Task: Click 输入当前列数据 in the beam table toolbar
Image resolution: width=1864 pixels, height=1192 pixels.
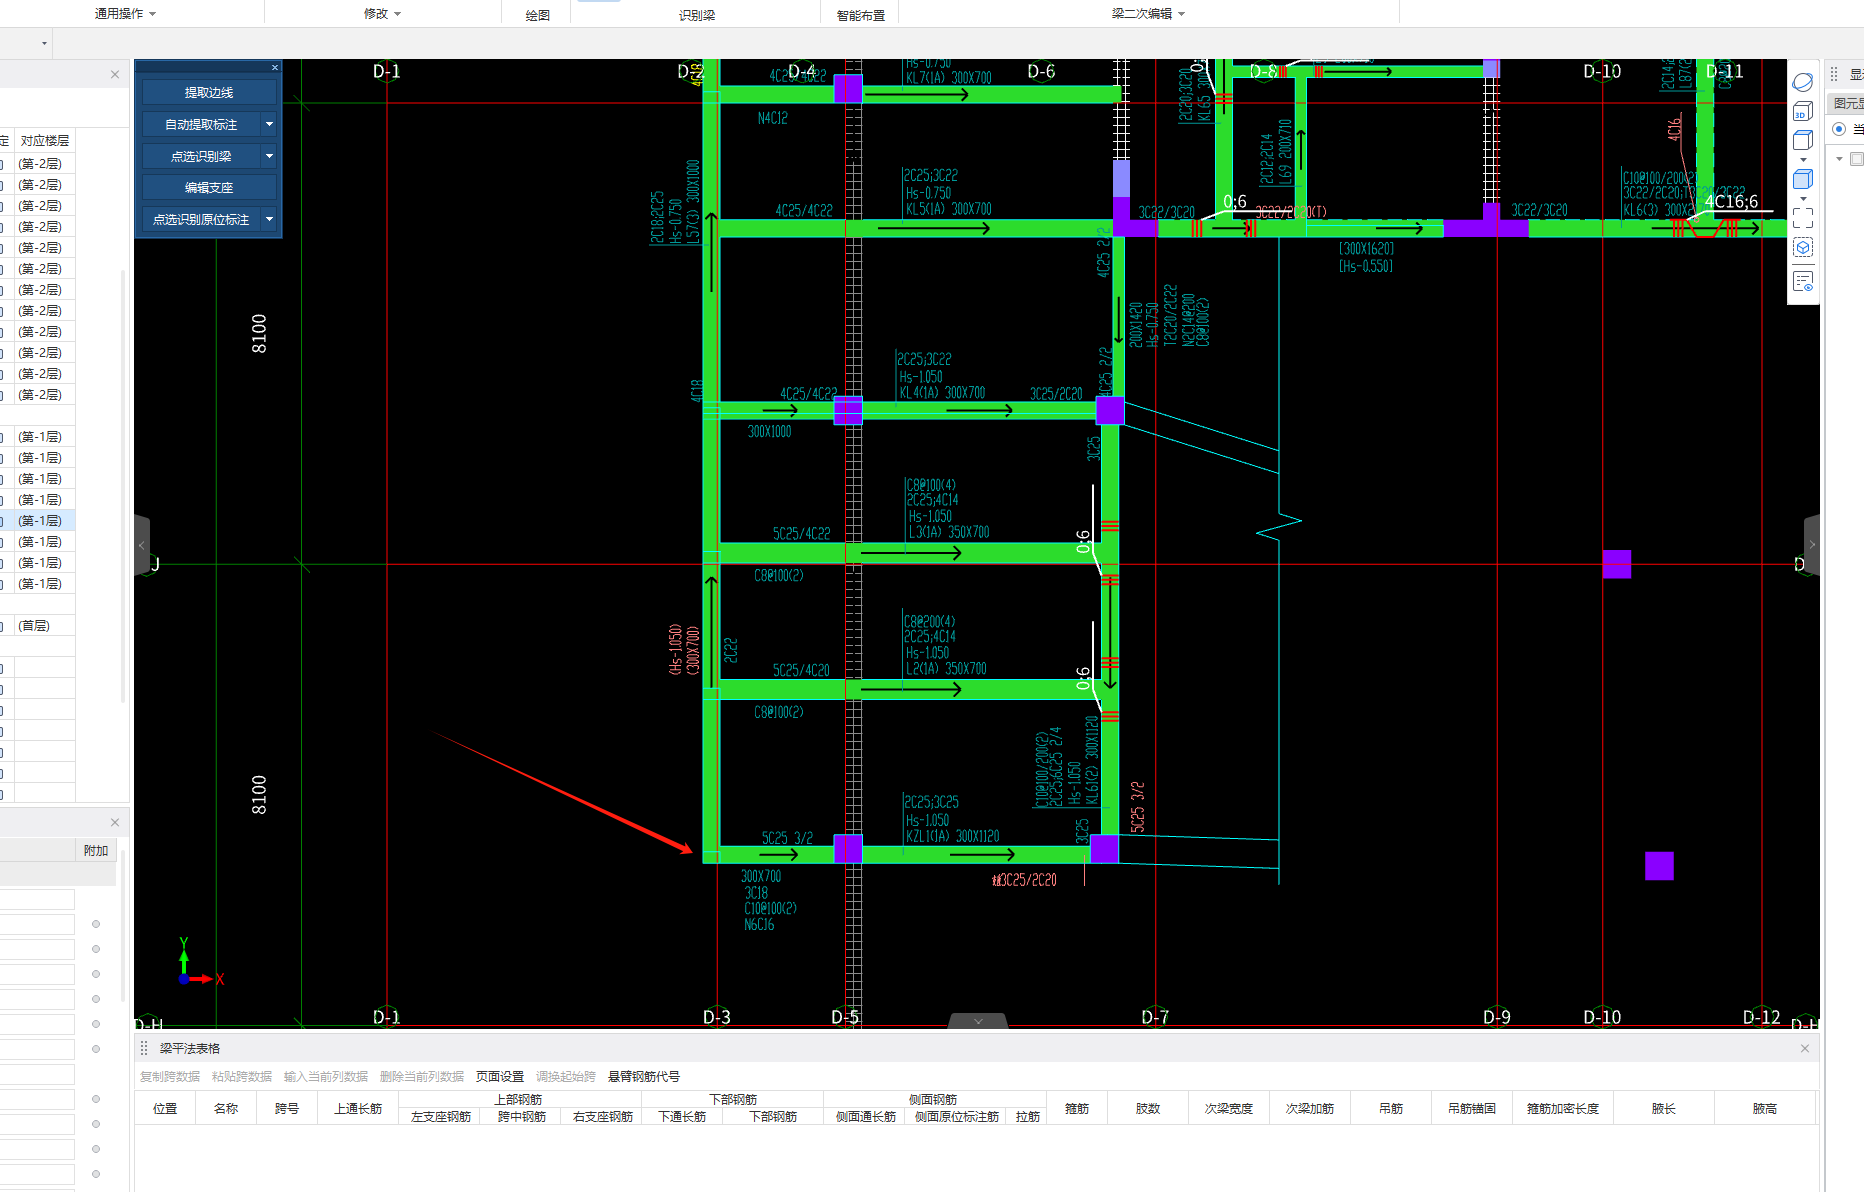Action: pyautogui.click(x=326, y=1076)
